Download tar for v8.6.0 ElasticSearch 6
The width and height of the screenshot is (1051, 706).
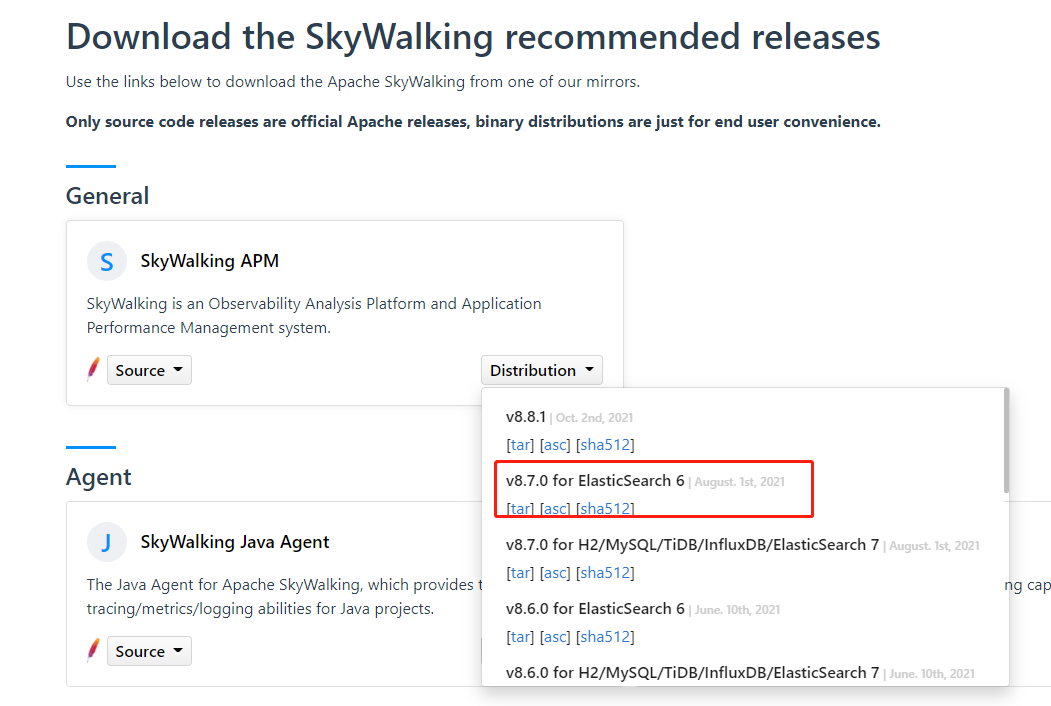520,637
